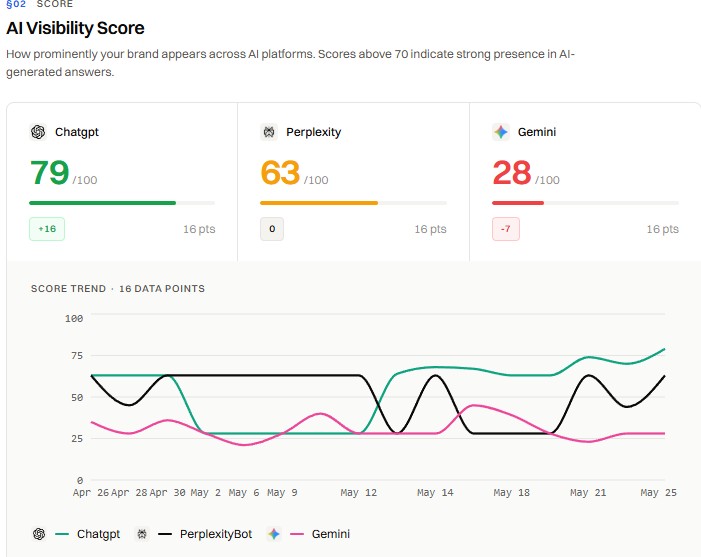701x557 pixels.
Task: Click the PerplexityBot icon in chart legend
Action: [142, 534]
